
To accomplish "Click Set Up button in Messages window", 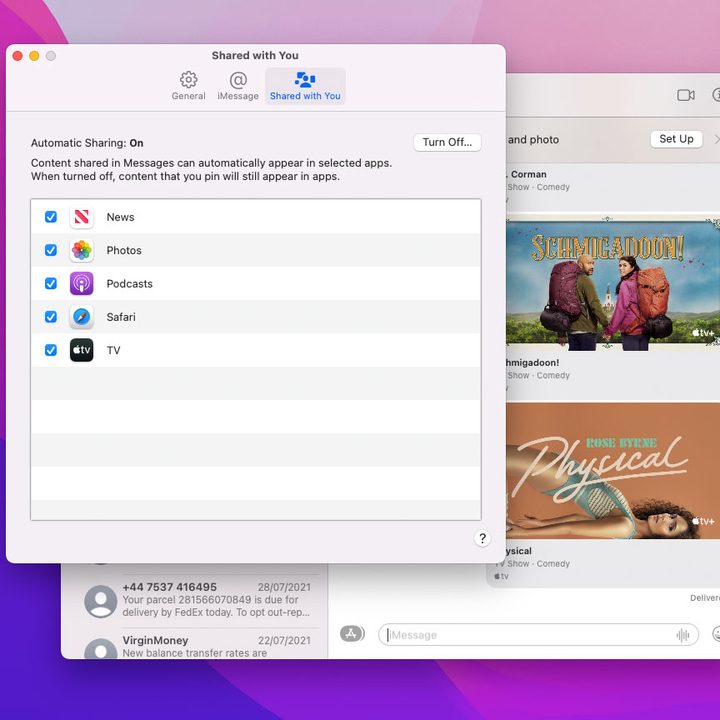I will (676, 139).
